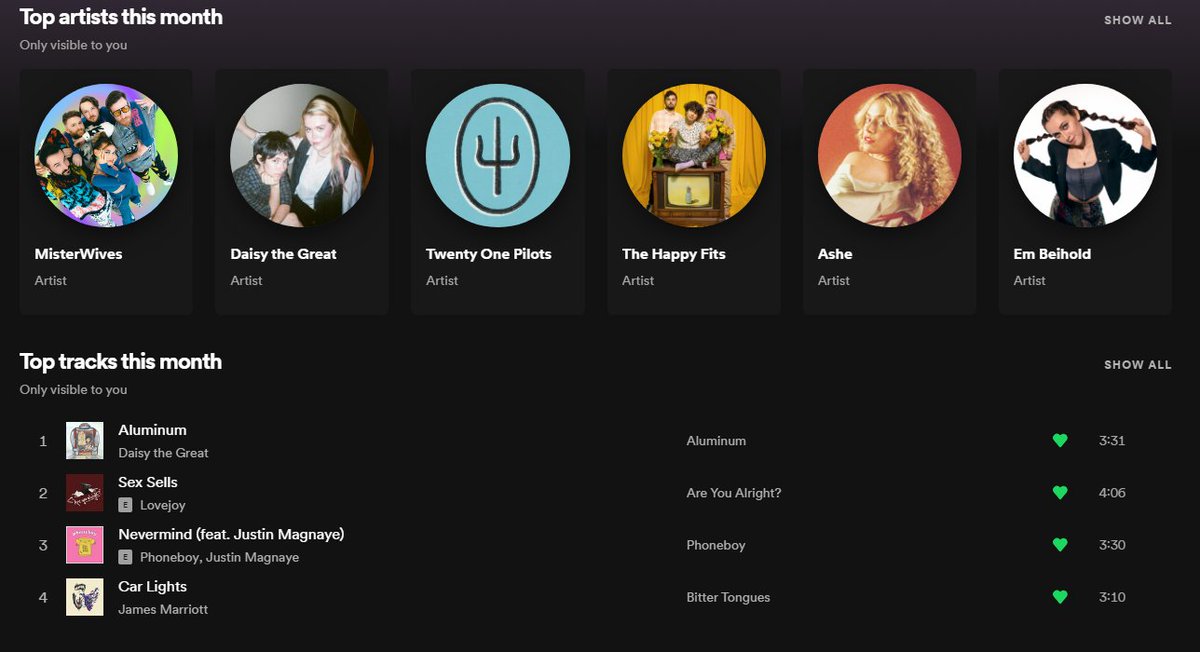This screenshot has height=652, width=1200.
Task: Click track number 2 in the list
Action: coord(43,493)
